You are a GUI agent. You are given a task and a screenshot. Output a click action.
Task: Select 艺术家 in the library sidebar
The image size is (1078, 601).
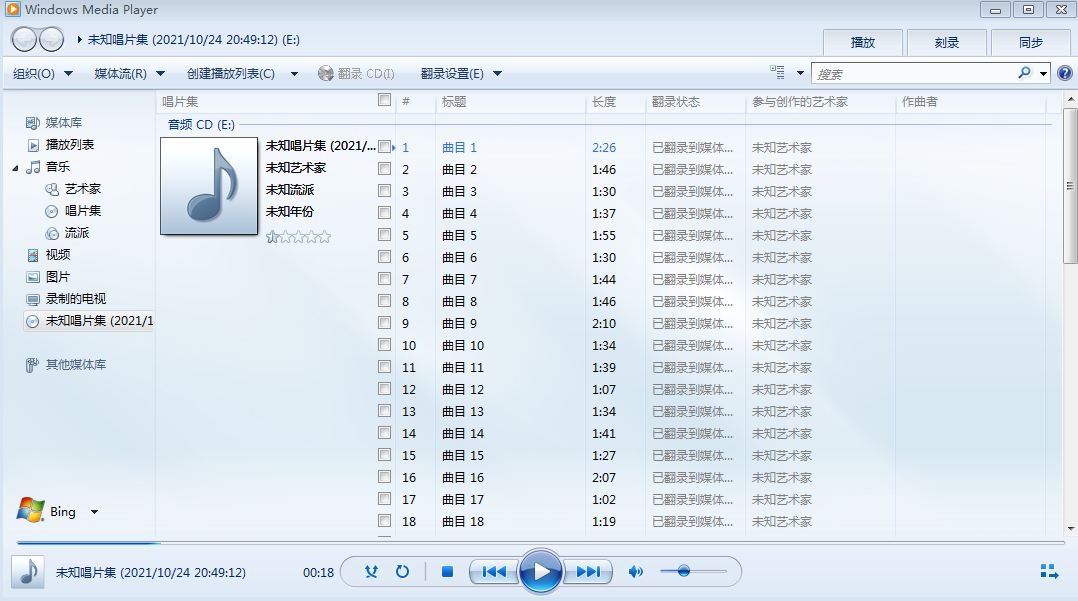[x=82, y=189]
